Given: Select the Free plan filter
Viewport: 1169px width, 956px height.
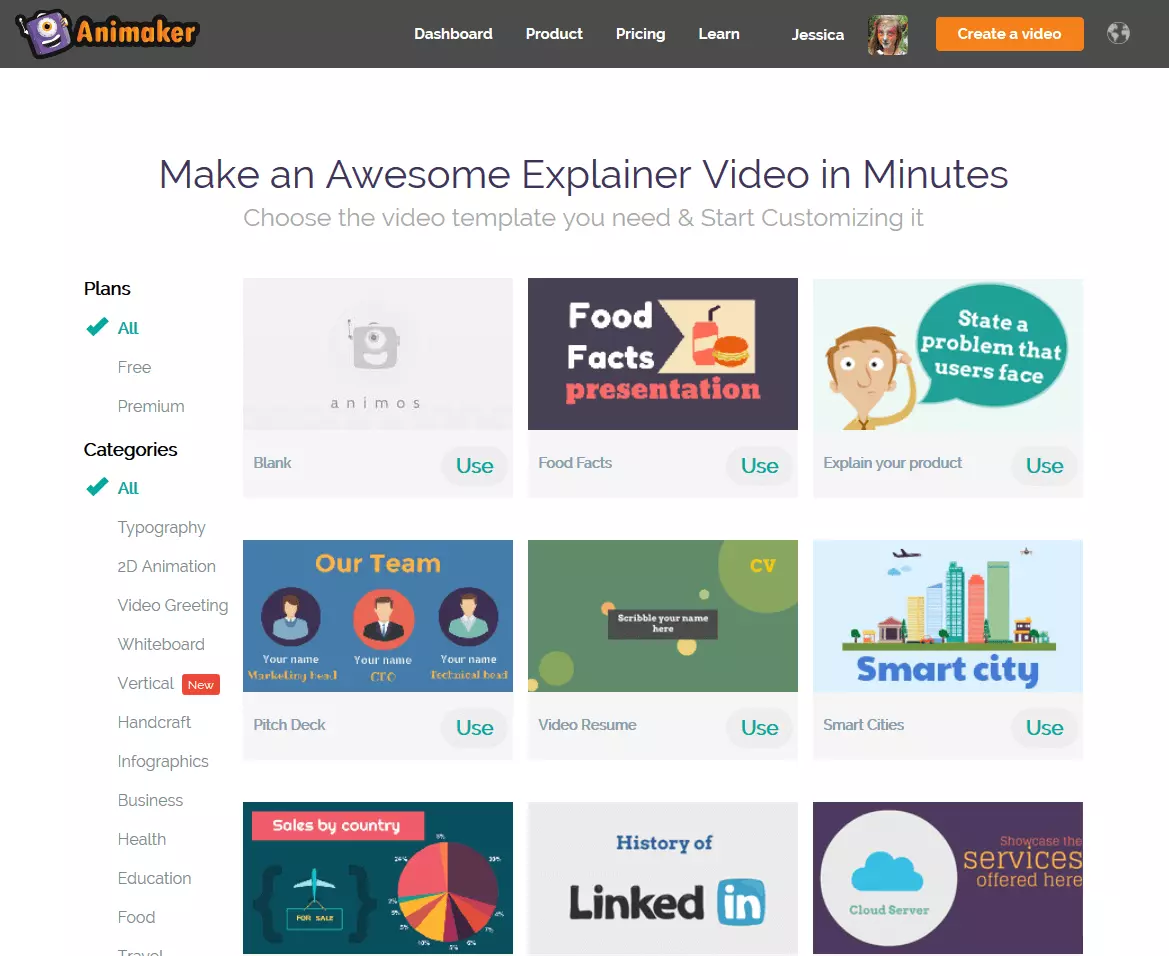Looking at the screenshot, I should (x=134, y=367).
